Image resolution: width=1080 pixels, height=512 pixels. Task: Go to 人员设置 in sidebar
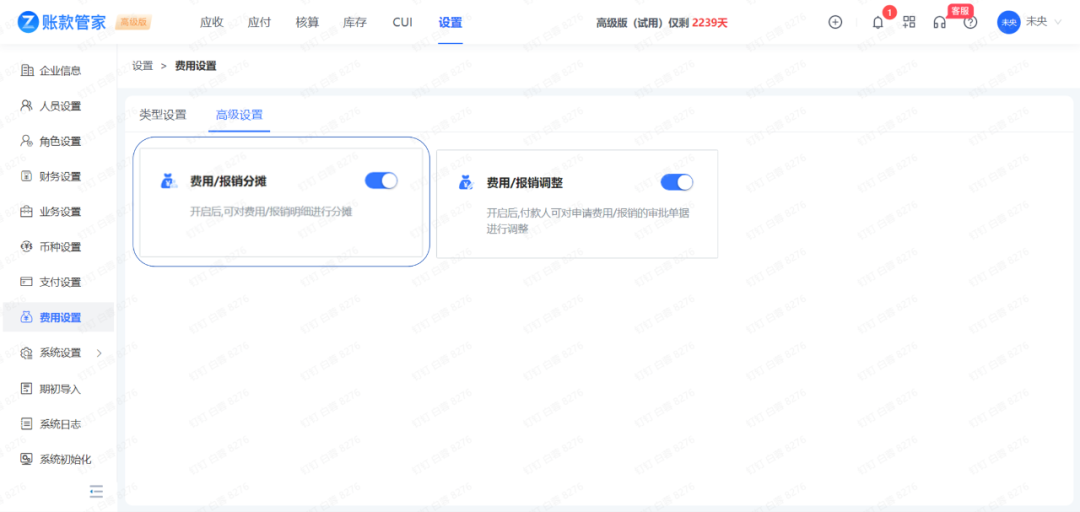pos(60,106)
